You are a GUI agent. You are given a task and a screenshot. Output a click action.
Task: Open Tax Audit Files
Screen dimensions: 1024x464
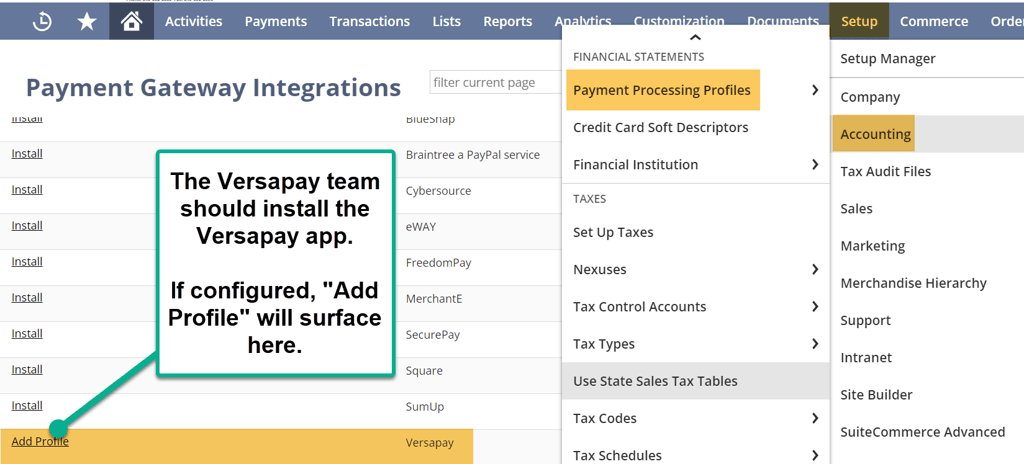[886, 171]
